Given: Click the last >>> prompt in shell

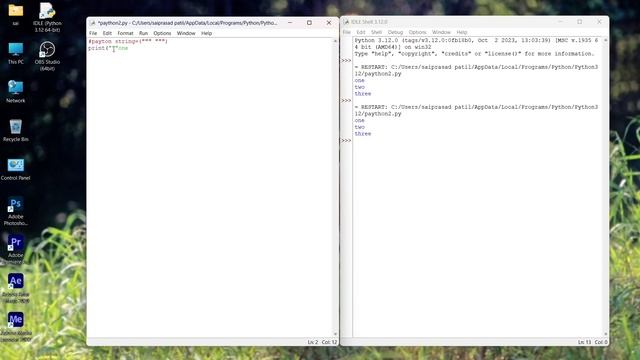Looking at the screenshot, I should pos(346,140).
